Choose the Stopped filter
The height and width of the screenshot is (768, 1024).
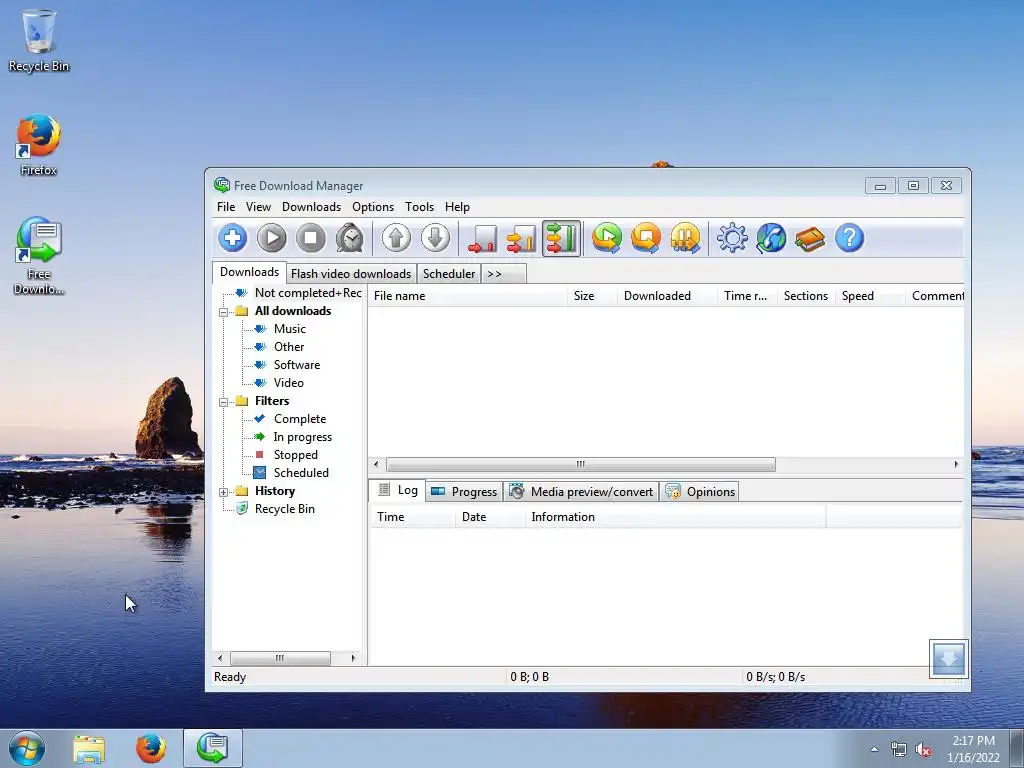click(295, 455)
